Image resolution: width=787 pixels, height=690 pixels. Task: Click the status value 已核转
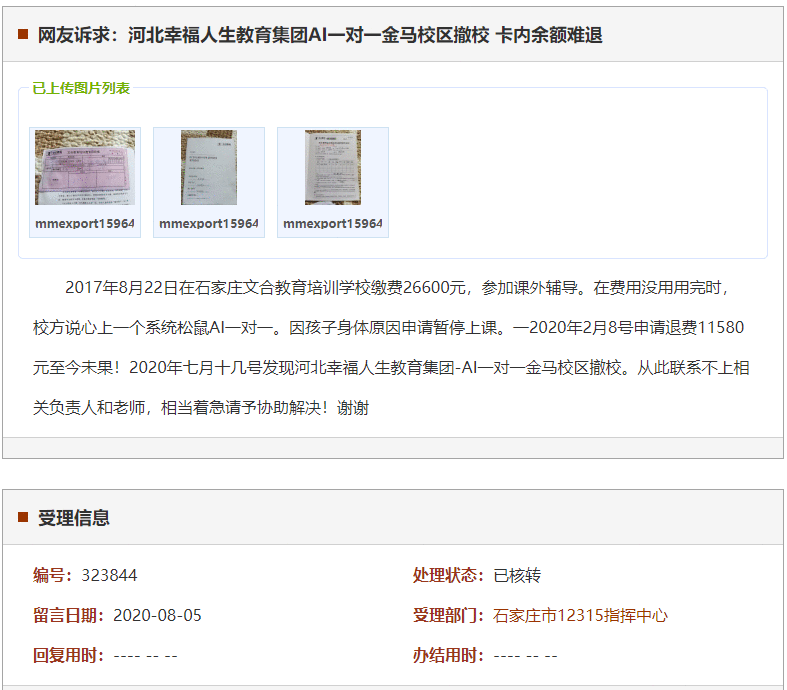(517, 575)
